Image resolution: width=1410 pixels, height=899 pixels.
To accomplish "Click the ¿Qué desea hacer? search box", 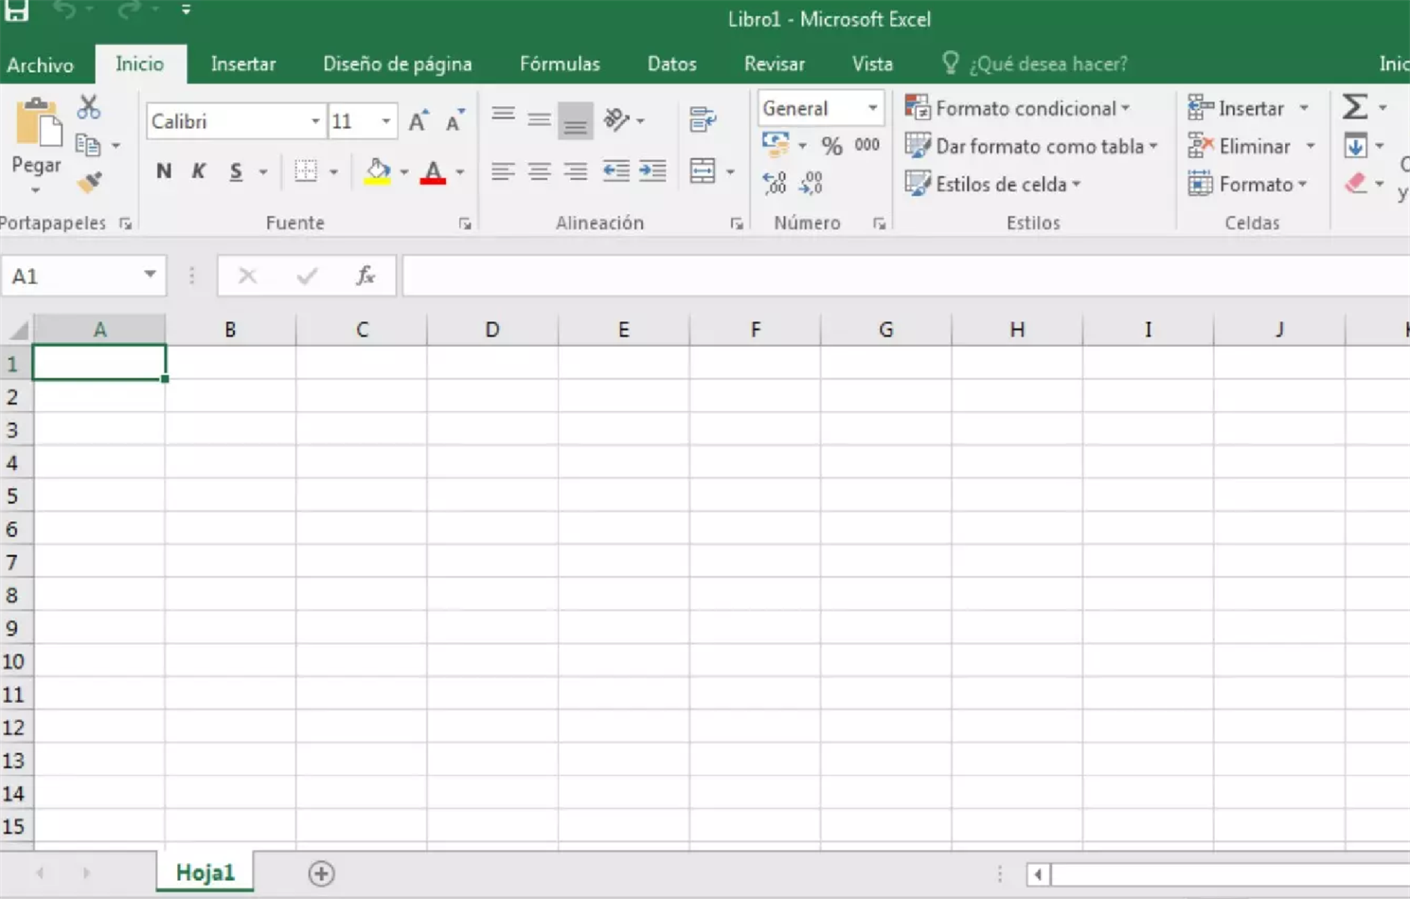I will [x=1035, y=64].
